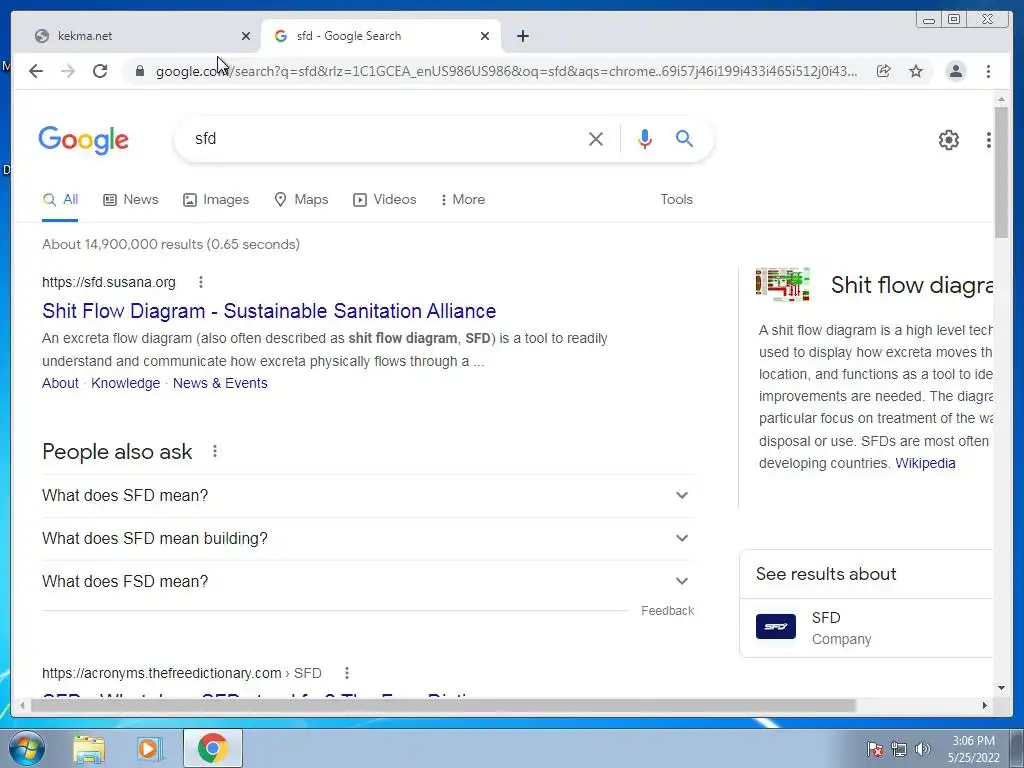Click the scroll down arrow

[x=1001, y=688]
